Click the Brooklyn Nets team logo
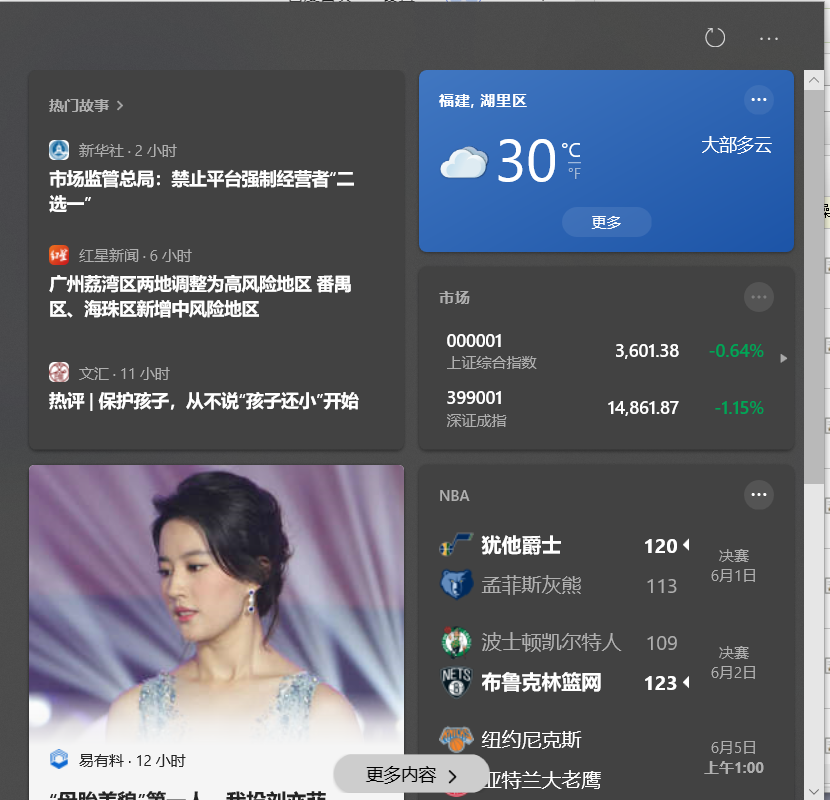 coord(455,681)
